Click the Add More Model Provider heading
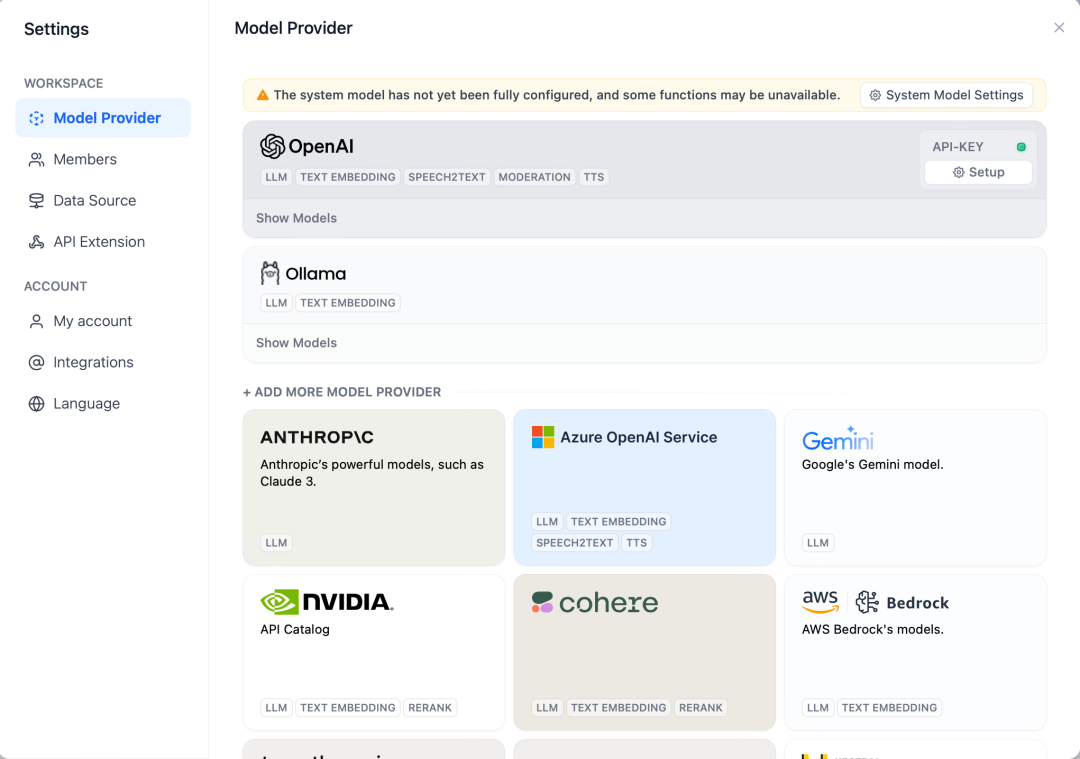 click(x=342, y=392)
